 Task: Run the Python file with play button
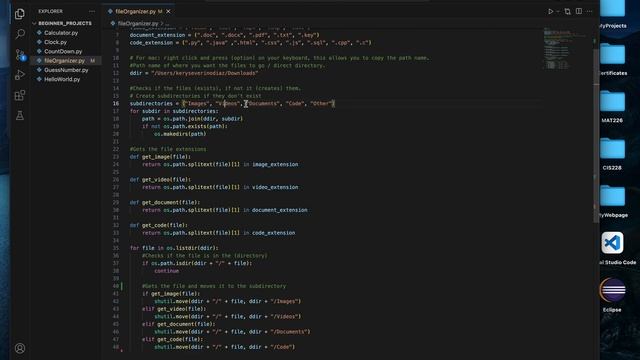click(x=551, y=11)
